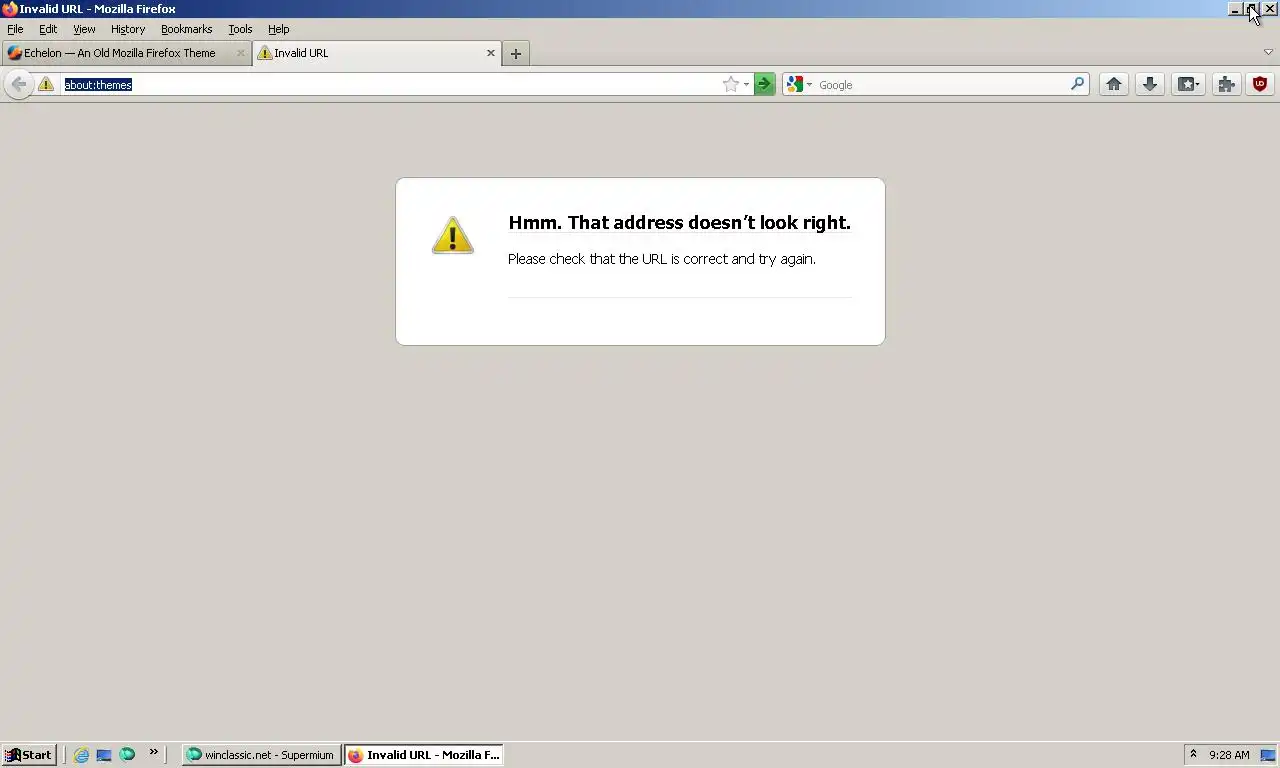Go to the Home page icon
The width and height of the screenshot is (1280, 768).
click(x=1113, y=84)
